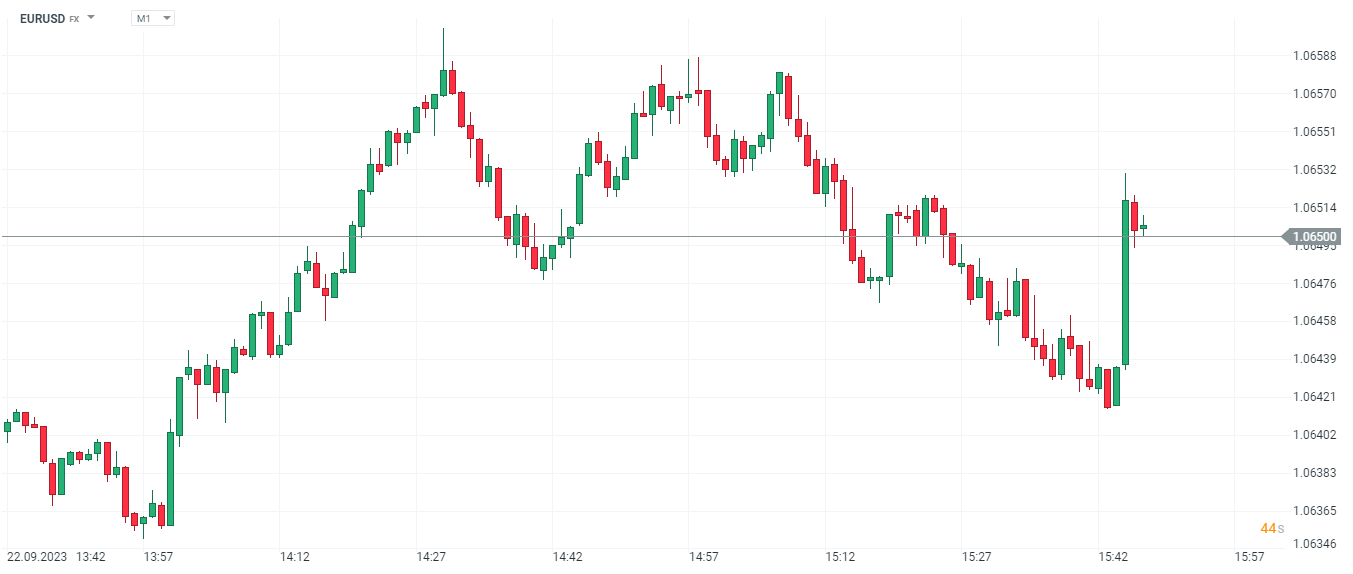Click the 1.06346 price axis label
Screen dimensions: 1353x574
click(1314, 544)
